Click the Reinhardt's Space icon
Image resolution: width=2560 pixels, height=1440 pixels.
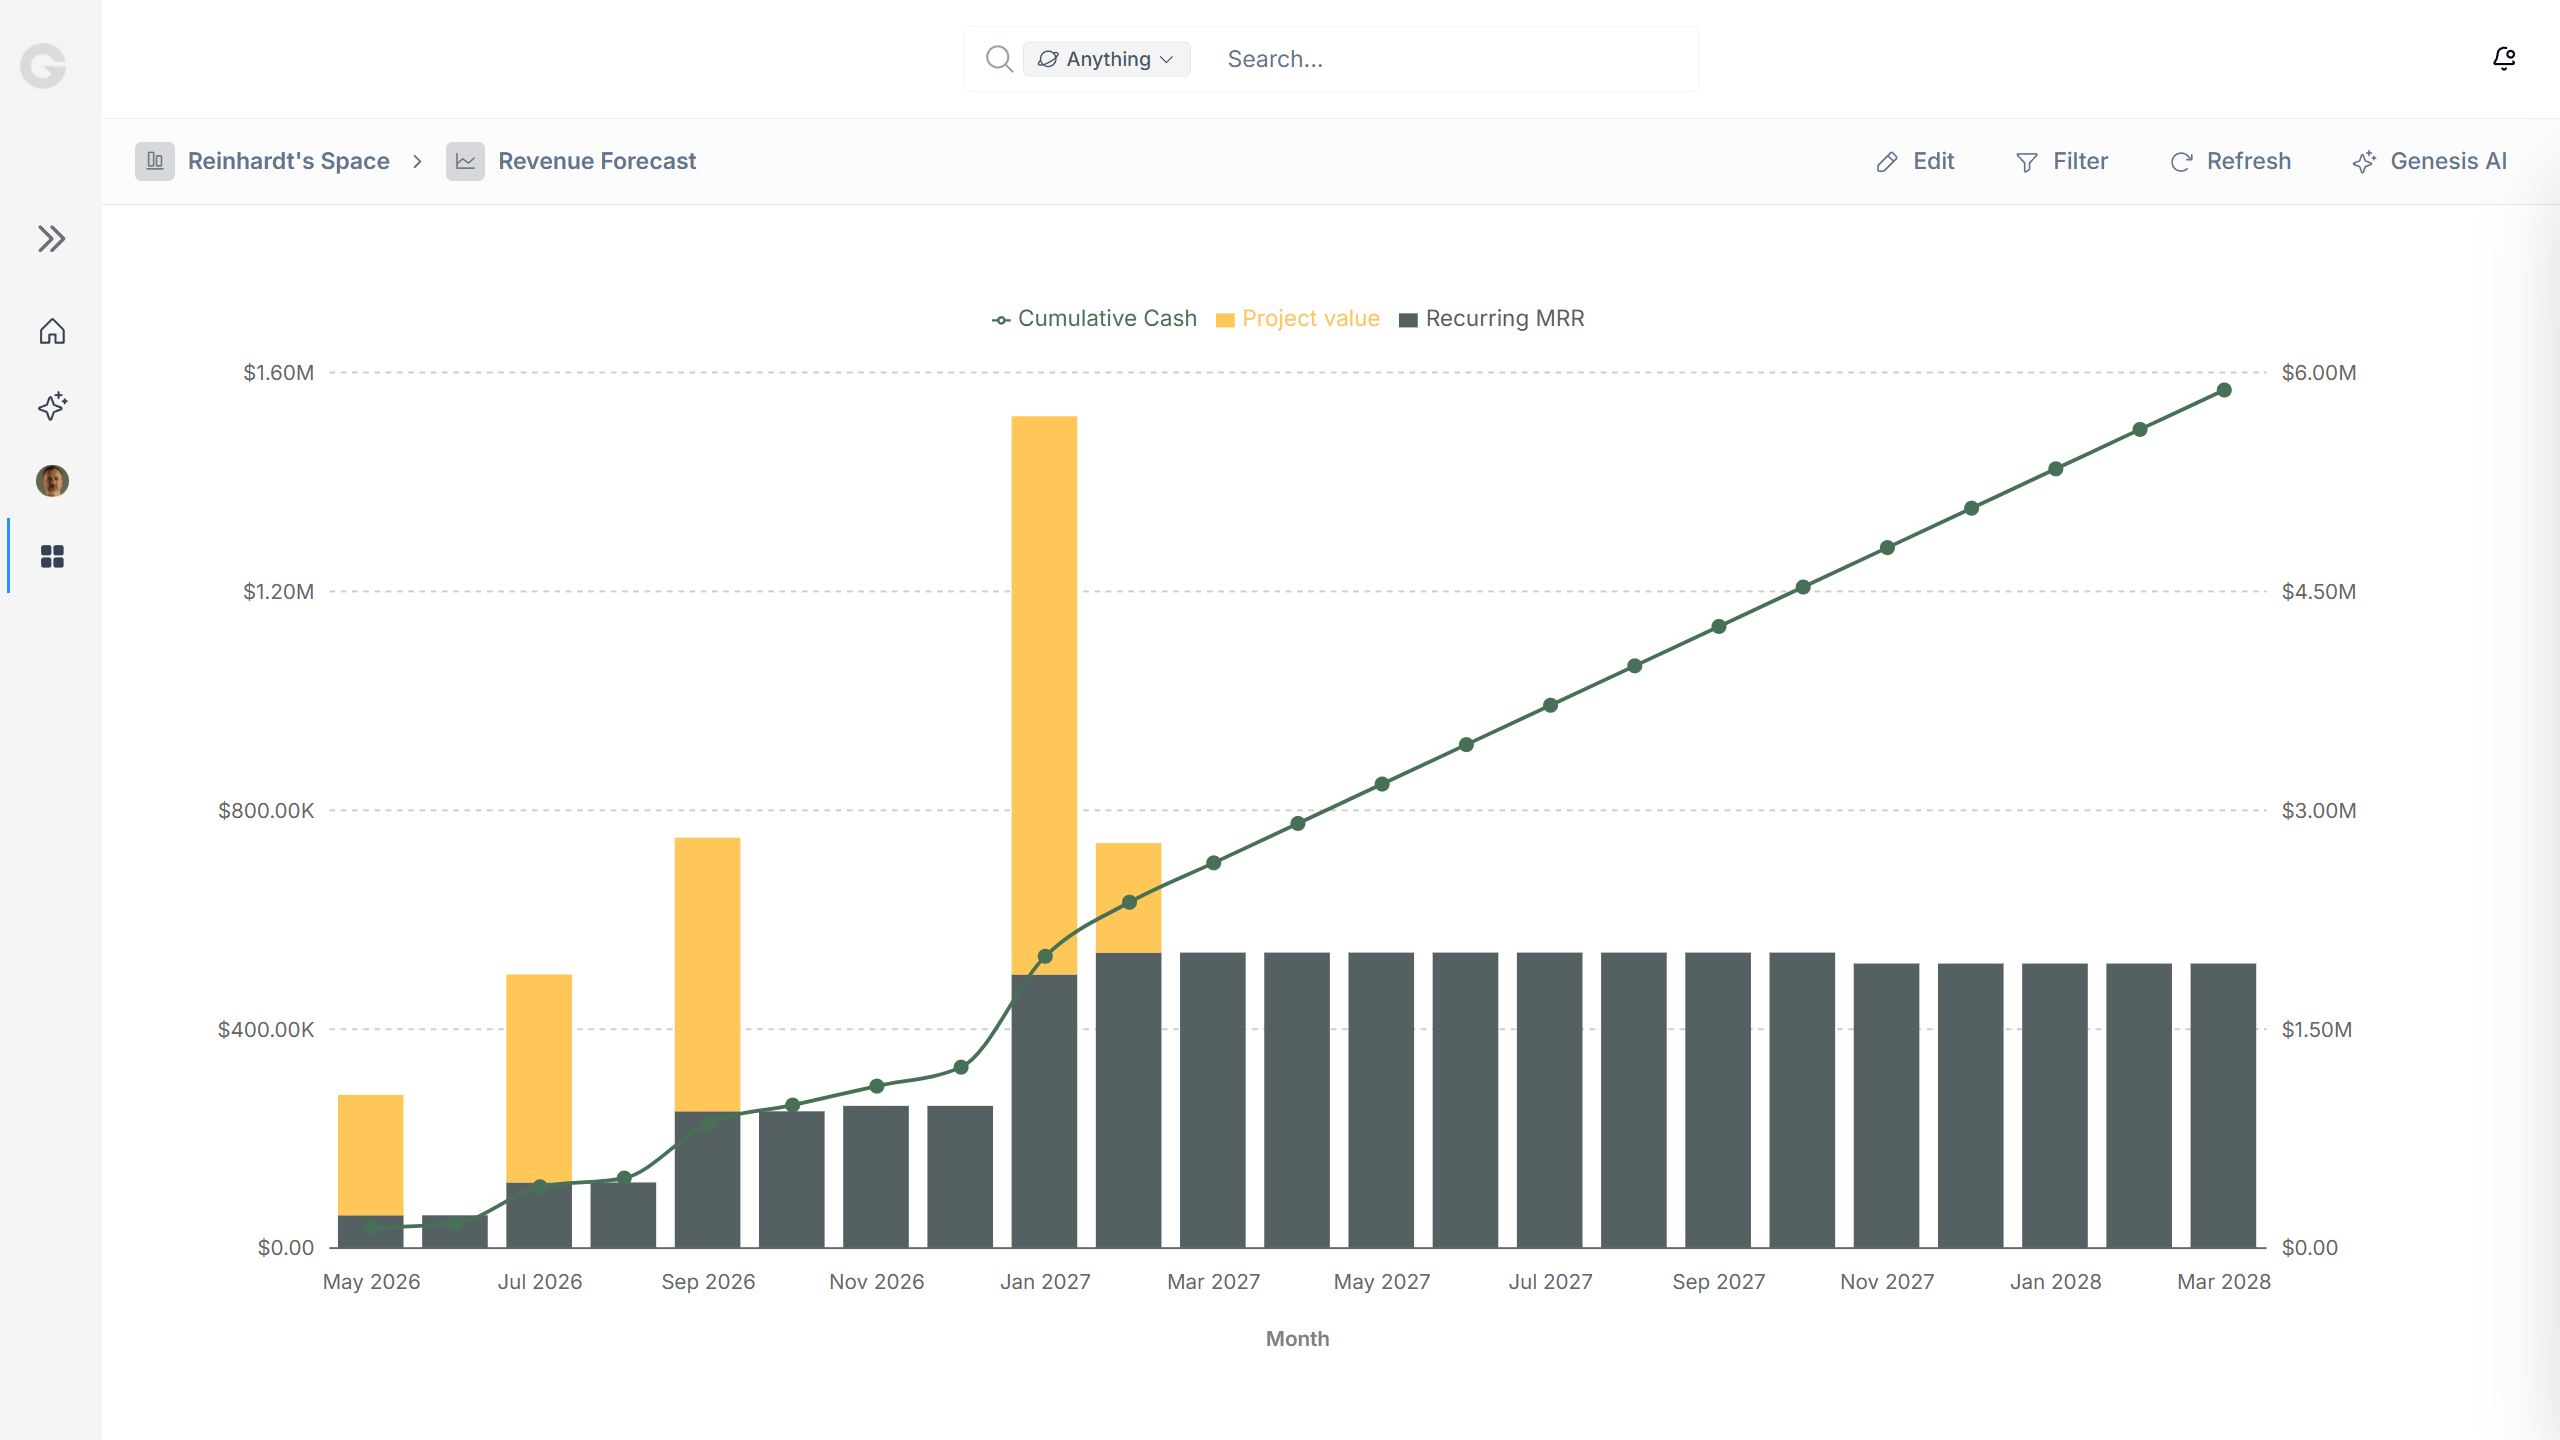155,161
